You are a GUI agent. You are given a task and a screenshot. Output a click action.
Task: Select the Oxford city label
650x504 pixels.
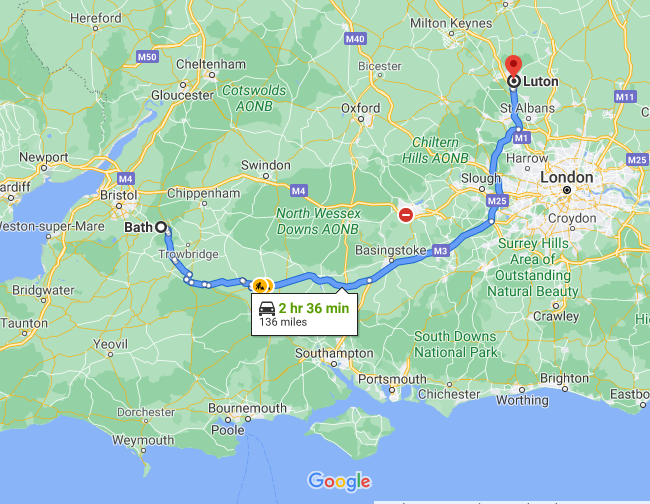pyautogui.click(x=360, y=108)
